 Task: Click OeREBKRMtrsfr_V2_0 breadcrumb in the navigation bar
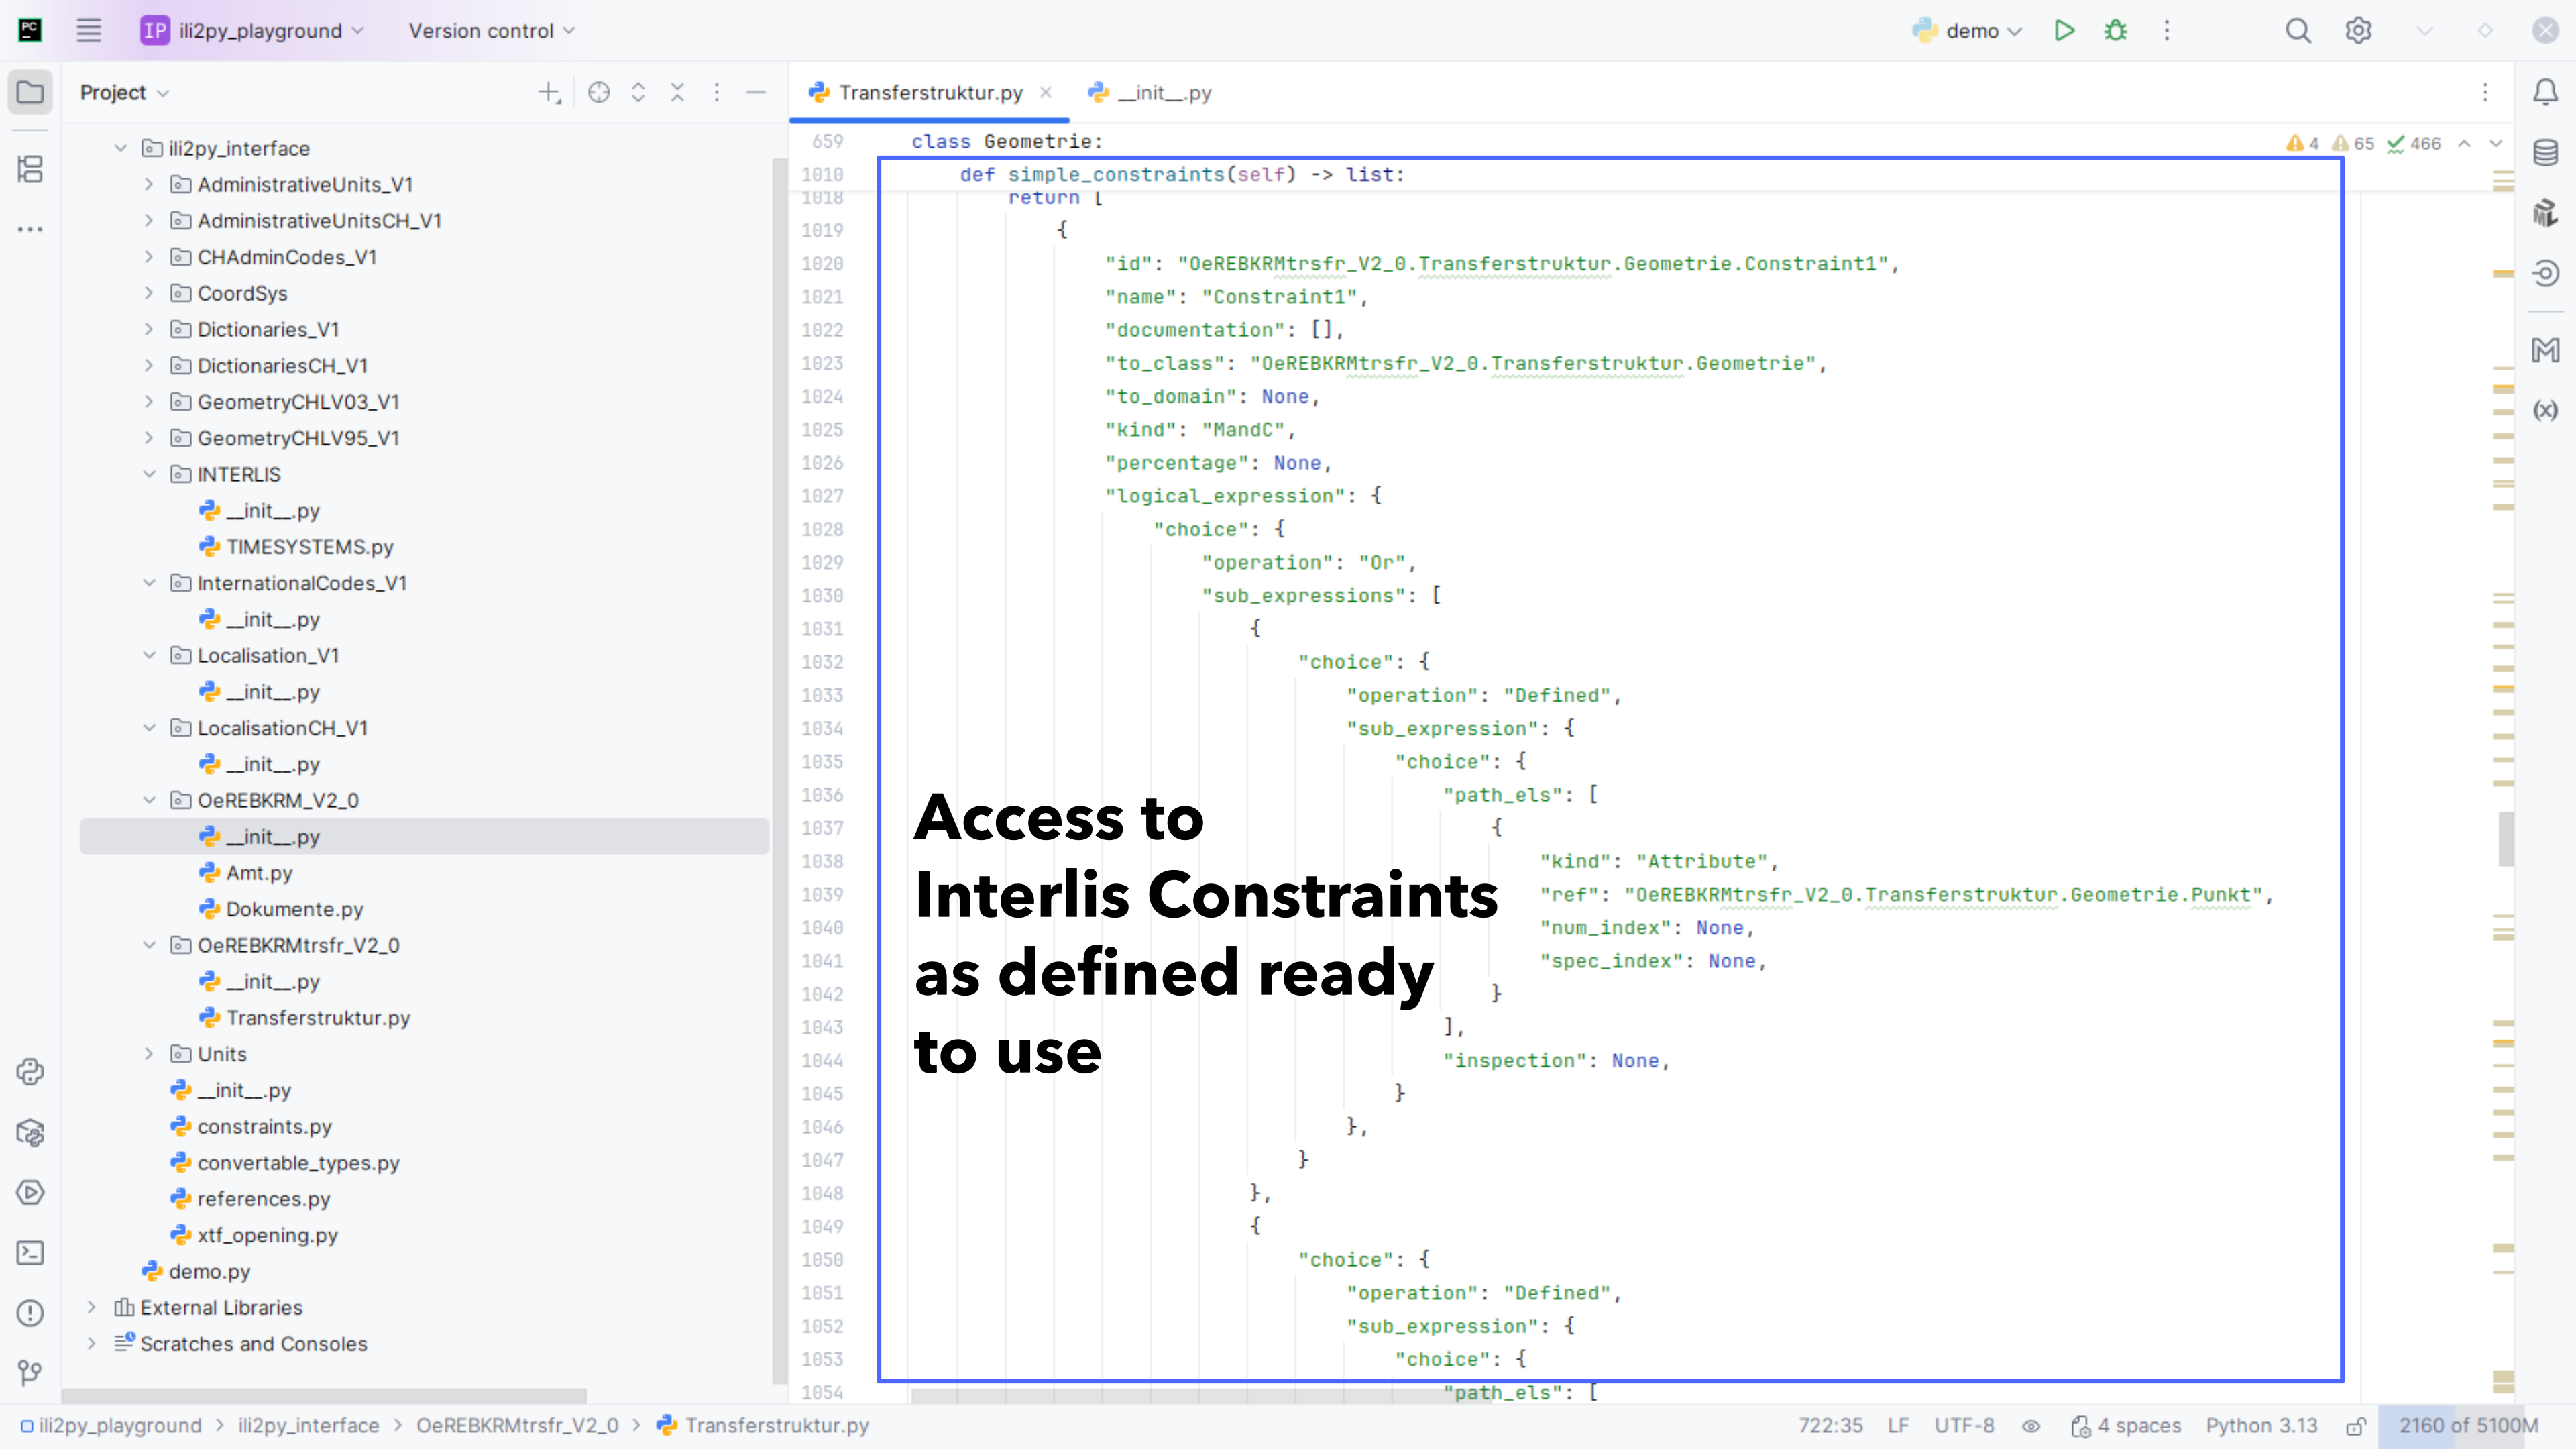517,1426
